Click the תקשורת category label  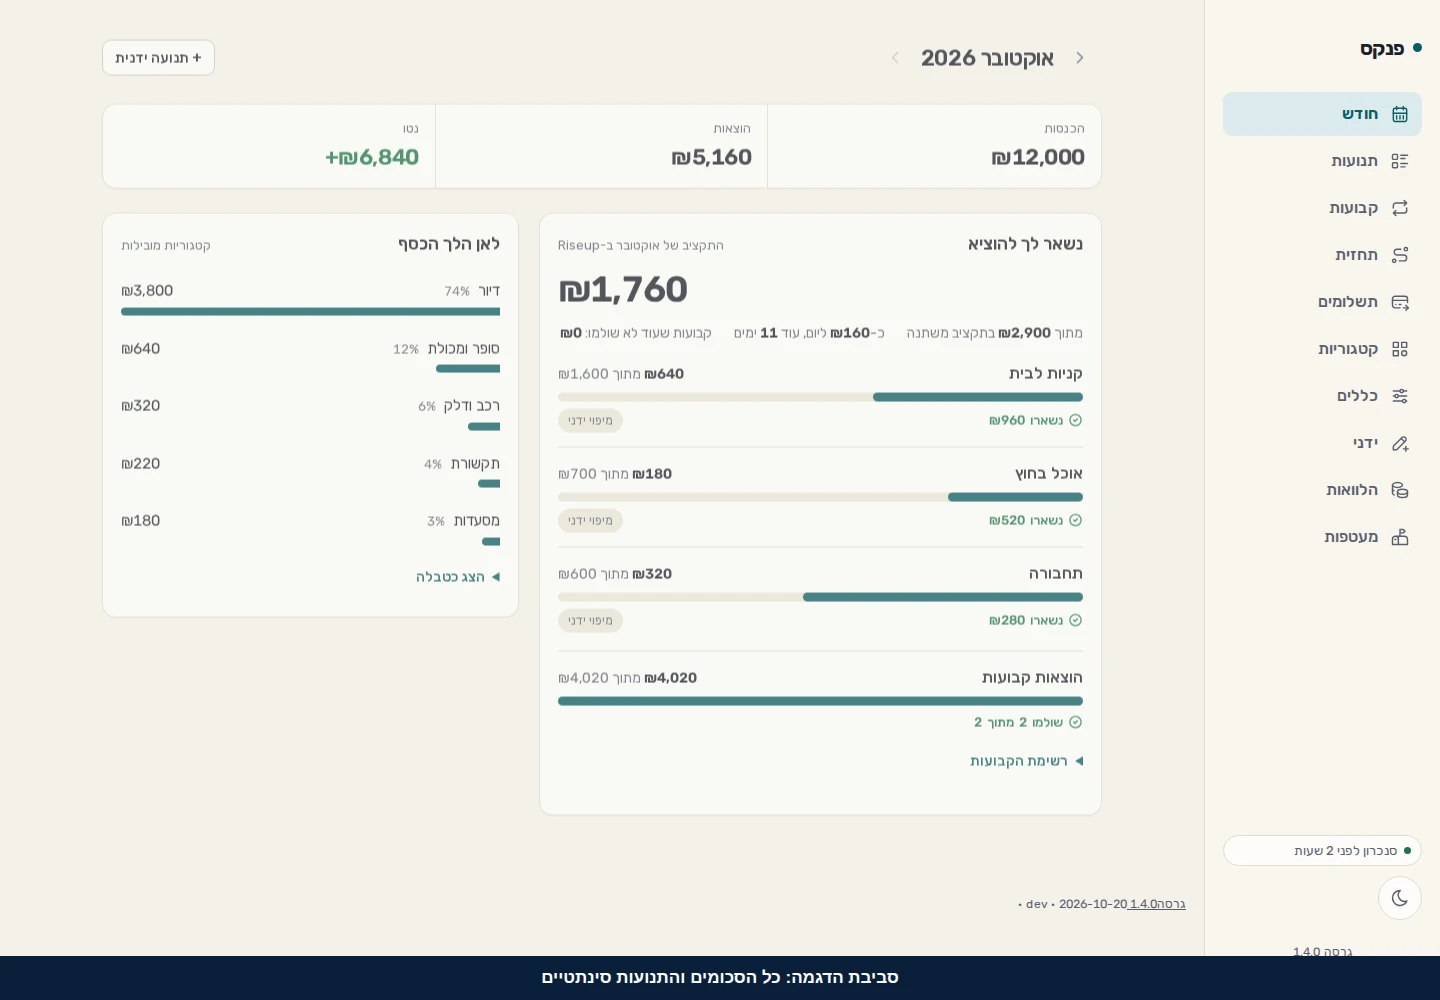pyautogui.click(x=475, y=464)
